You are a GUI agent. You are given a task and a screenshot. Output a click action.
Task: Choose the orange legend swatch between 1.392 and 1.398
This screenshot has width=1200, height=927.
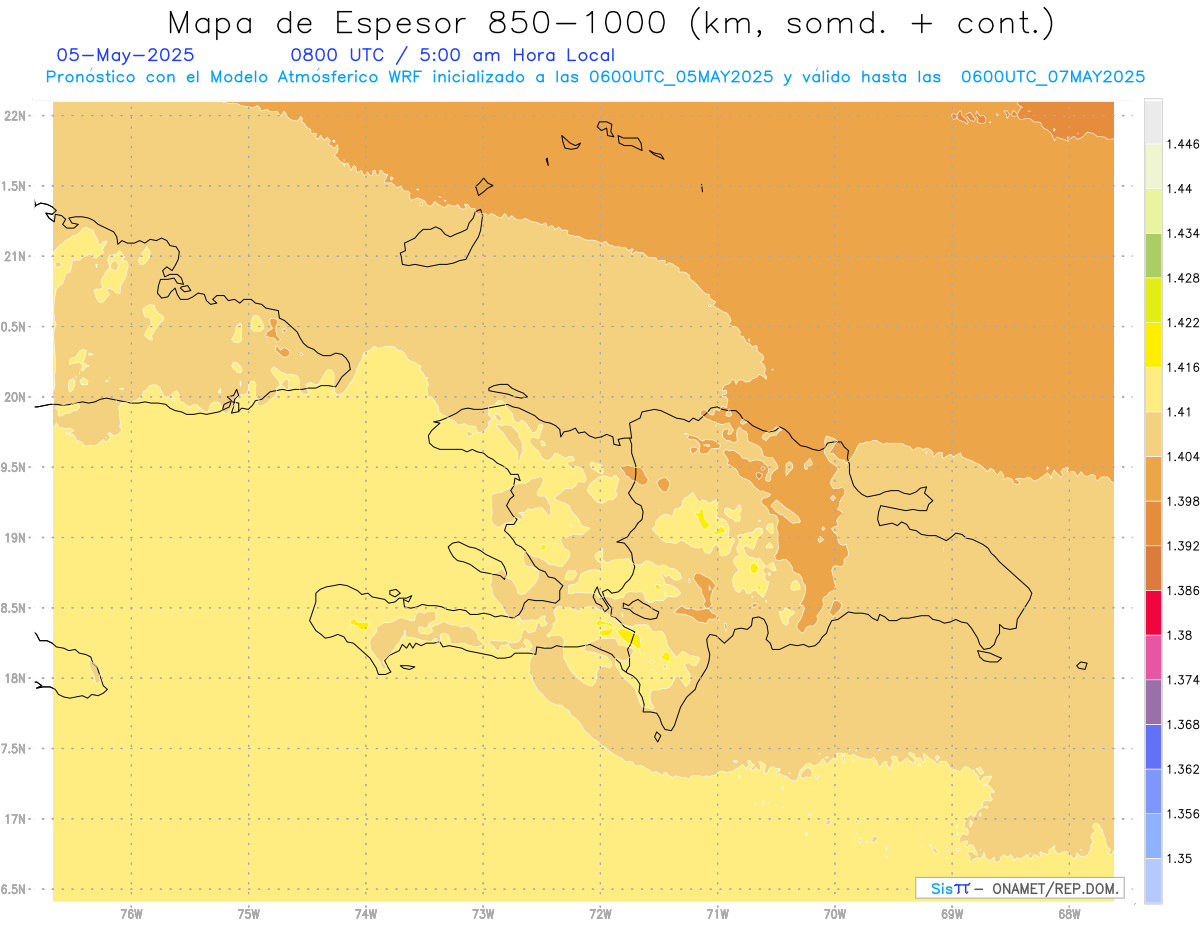pyautogui.click(x=1153, y=523)
